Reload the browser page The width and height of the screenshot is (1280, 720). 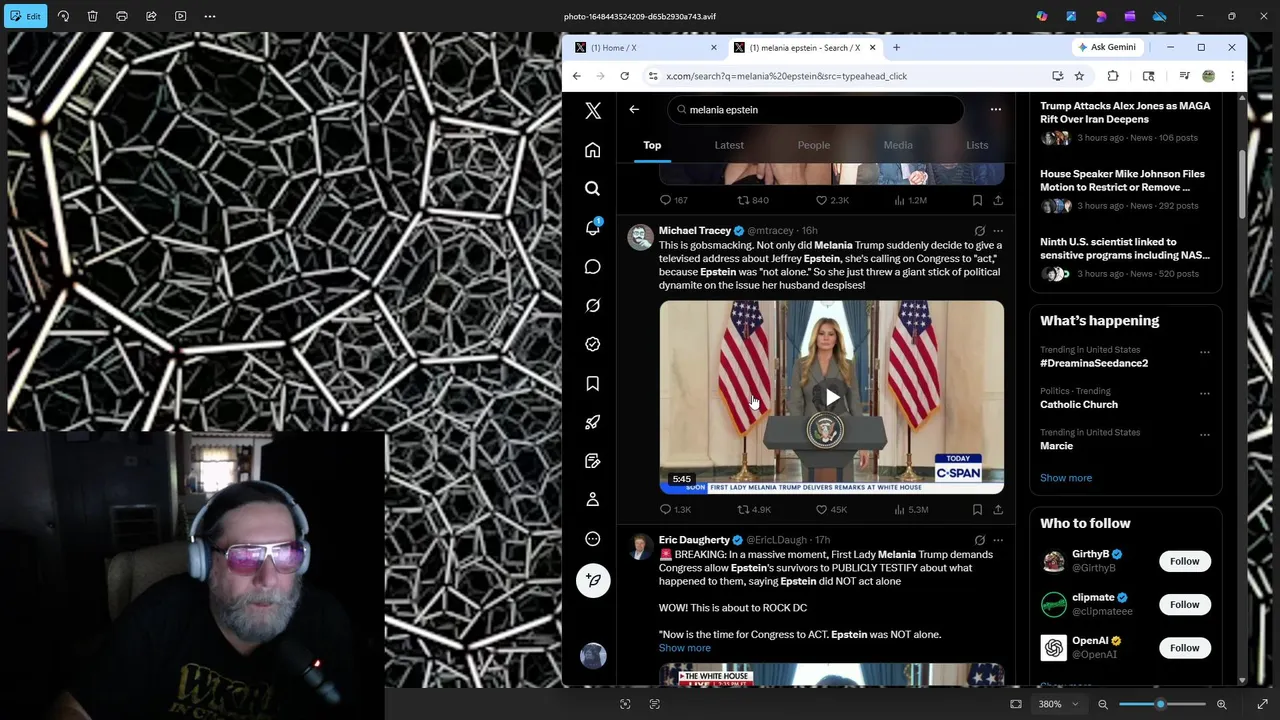point(625,76)
